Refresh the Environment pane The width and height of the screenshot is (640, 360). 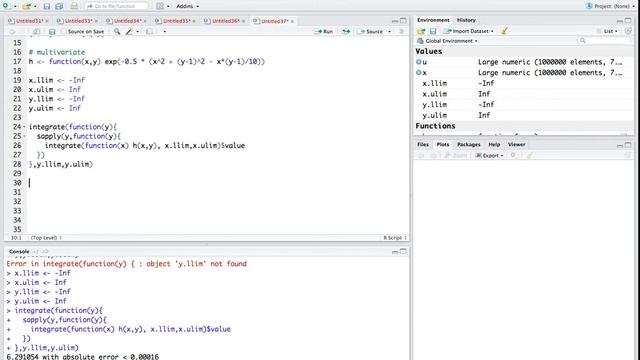[628, 31]
